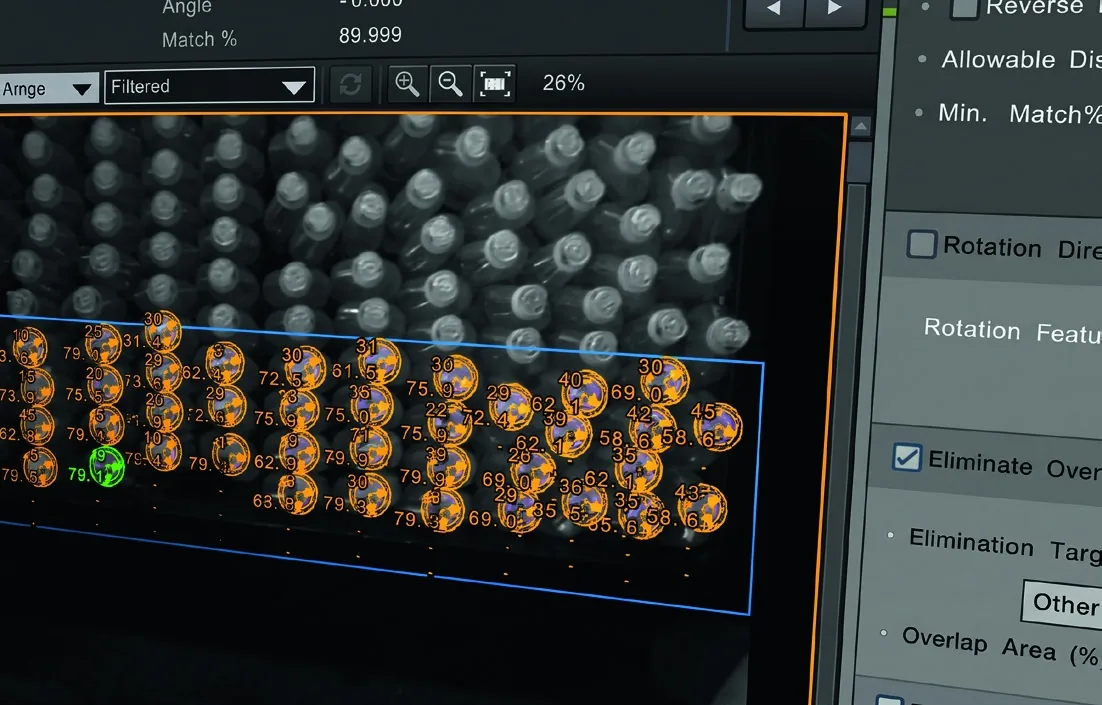Zoom in on the camera image

coord(407,84)
